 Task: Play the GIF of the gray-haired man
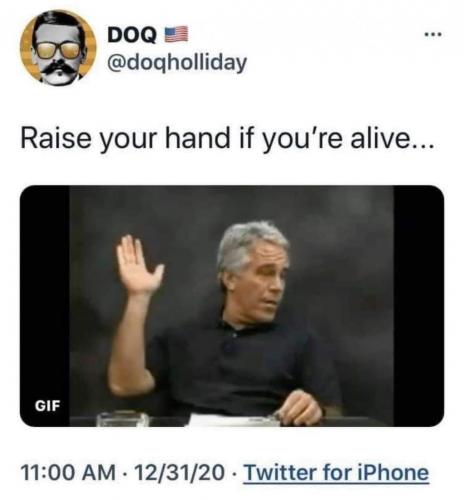[x=232, y=306]
